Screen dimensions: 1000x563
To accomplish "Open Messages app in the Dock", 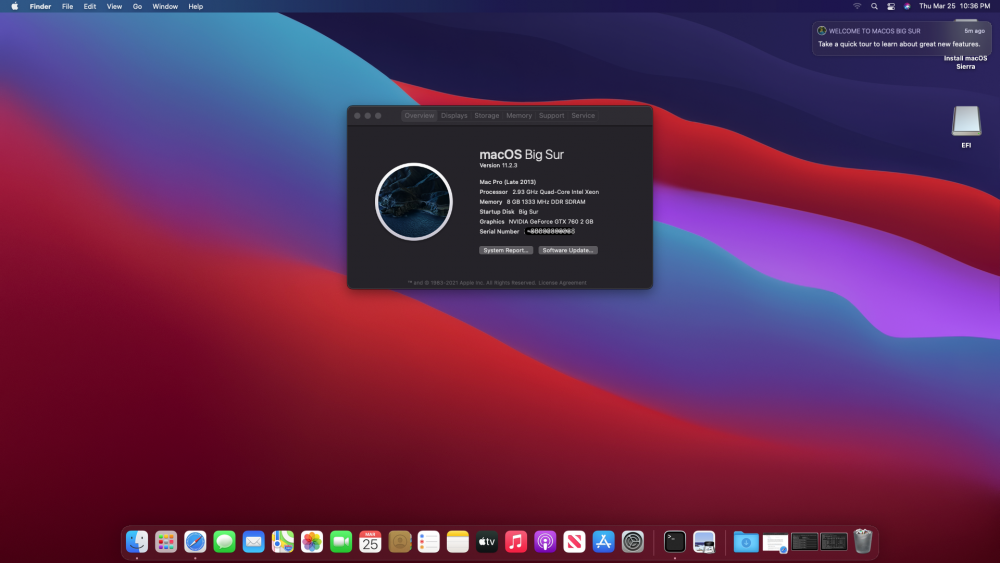I will (224, 542).
